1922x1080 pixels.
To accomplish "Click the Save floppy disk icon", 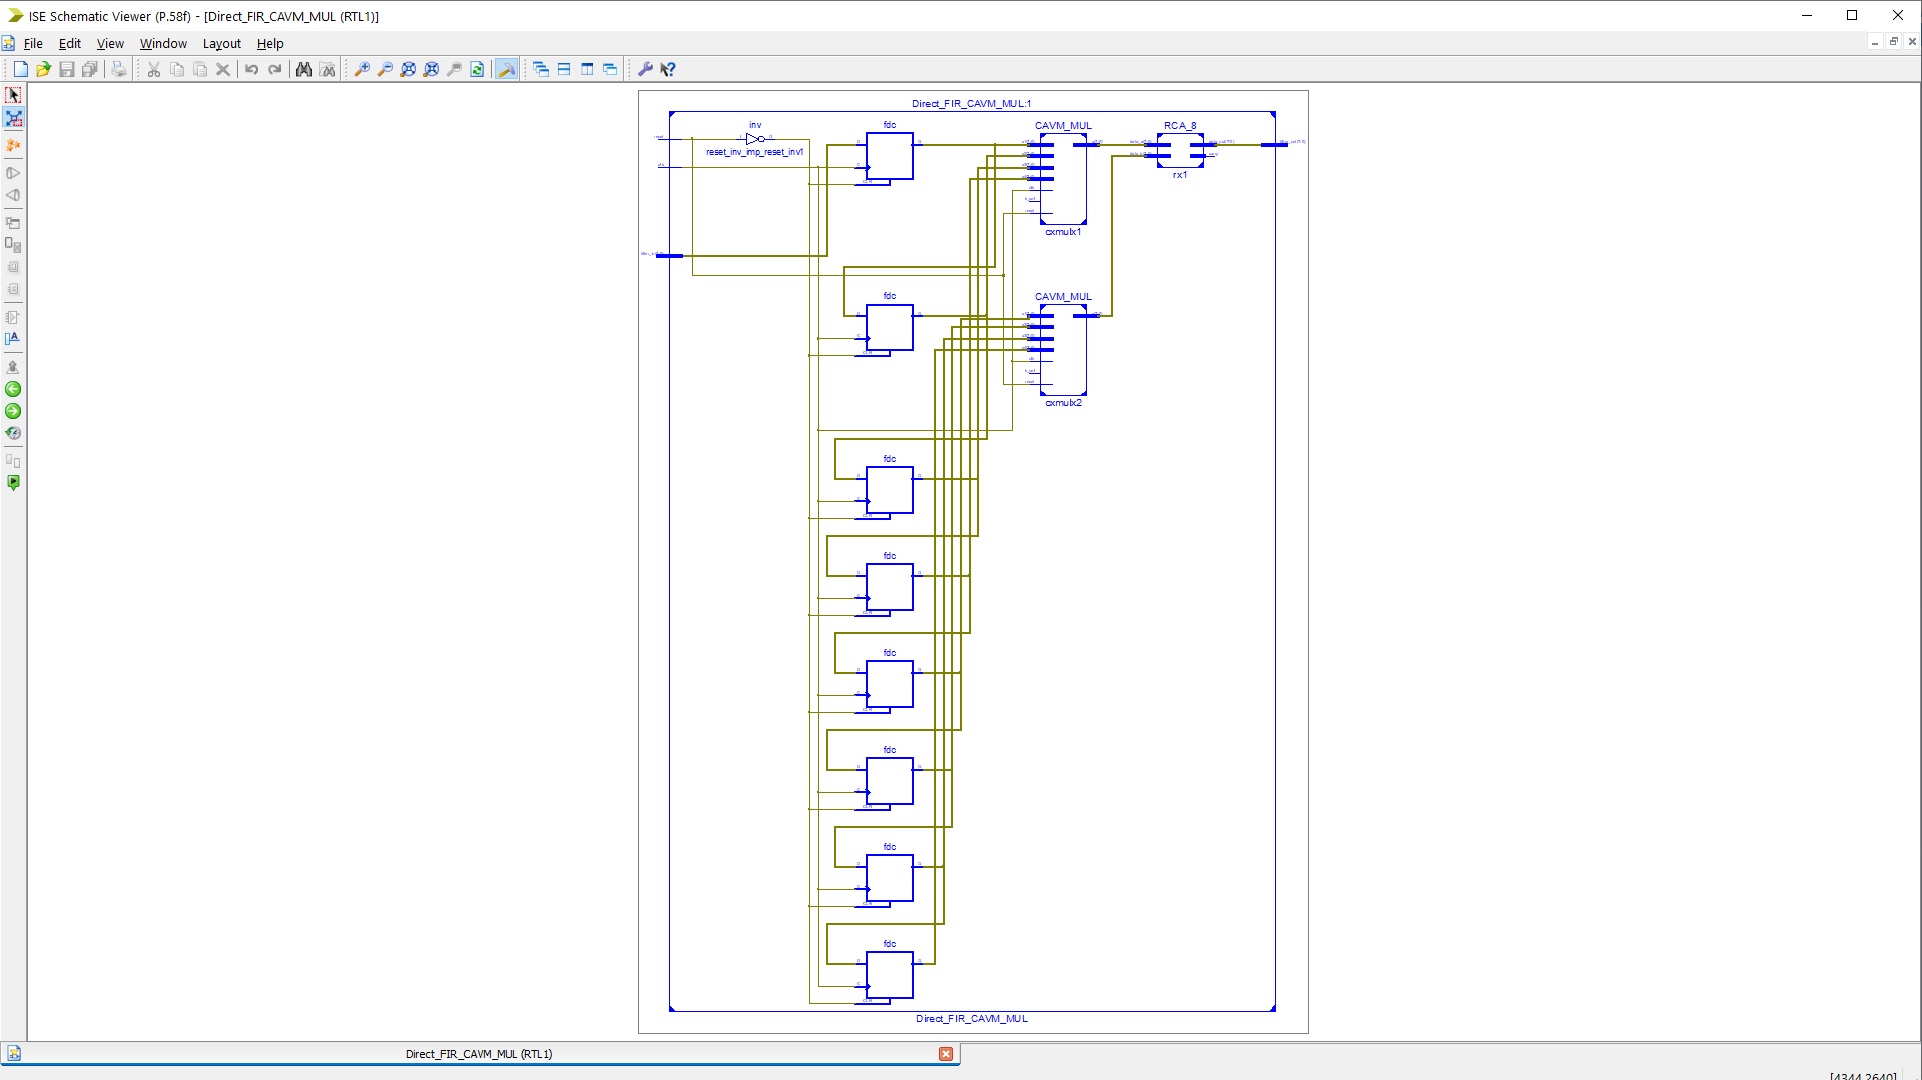I will [x=67, y=69].
